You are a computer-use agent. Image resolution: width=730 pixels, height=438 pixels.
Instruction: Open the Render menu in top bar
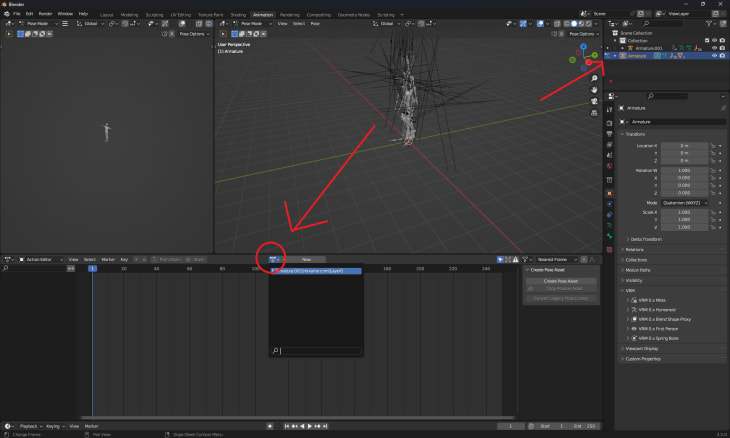point(45,14)
